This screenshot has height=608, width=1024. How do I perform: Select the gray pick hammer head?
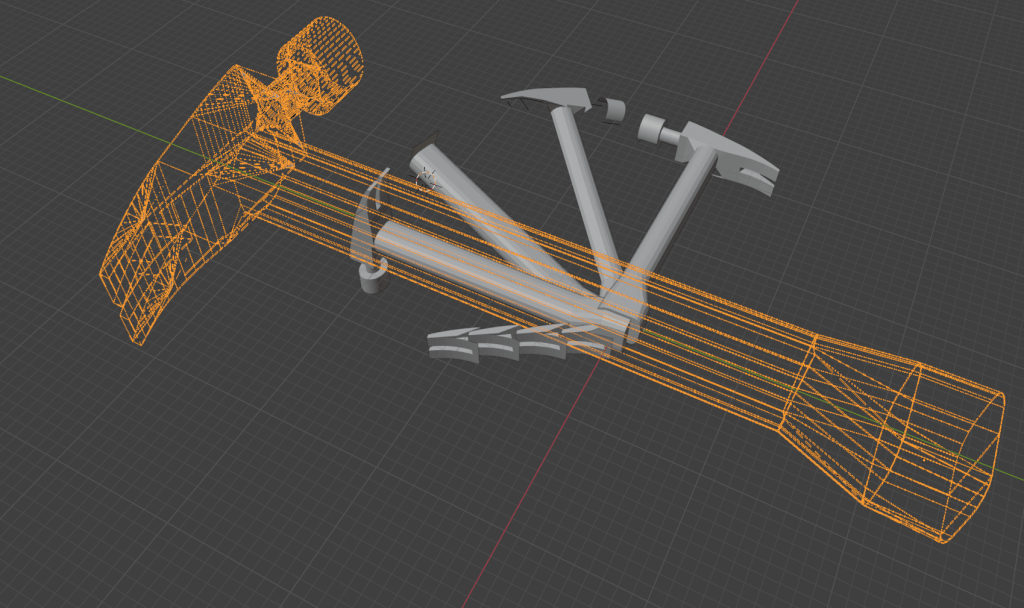[548, 98]
